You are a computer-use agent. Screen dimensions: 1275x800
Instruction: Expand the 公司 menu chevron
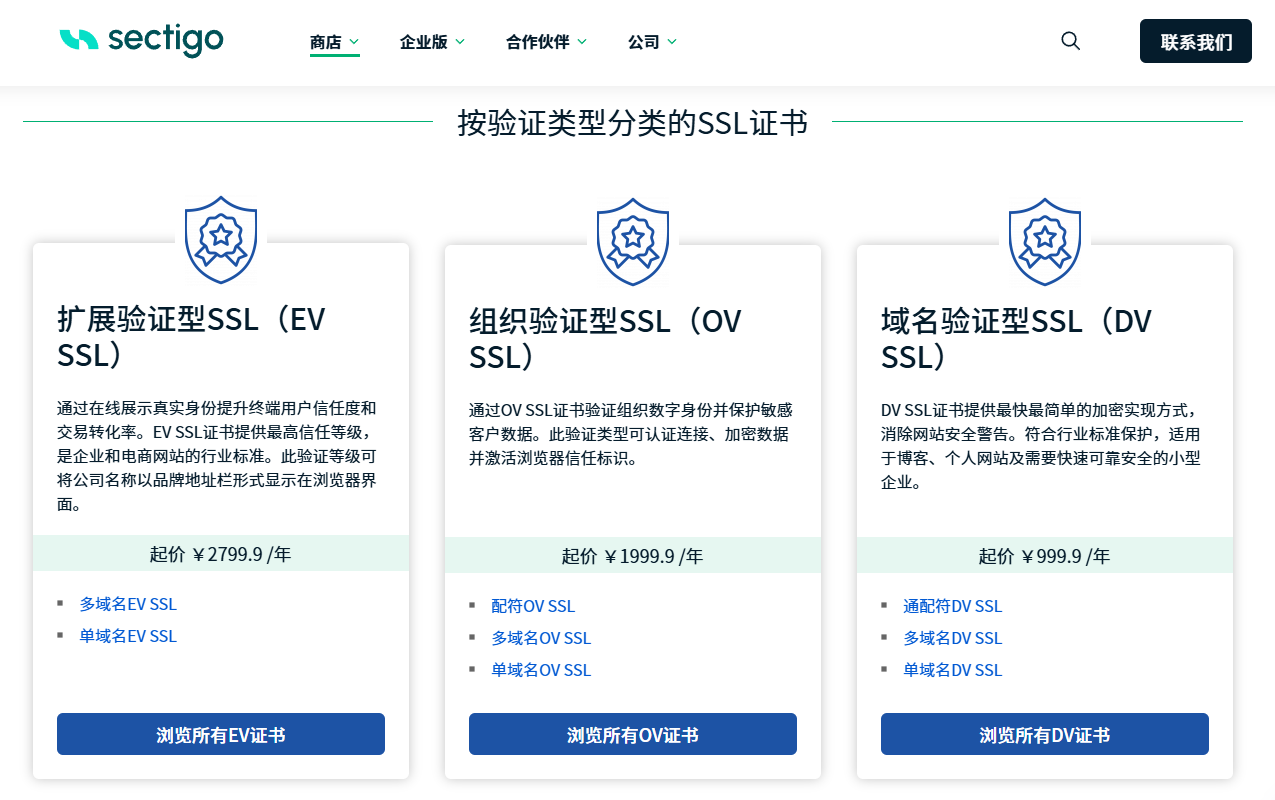click(x=672, y=42)
